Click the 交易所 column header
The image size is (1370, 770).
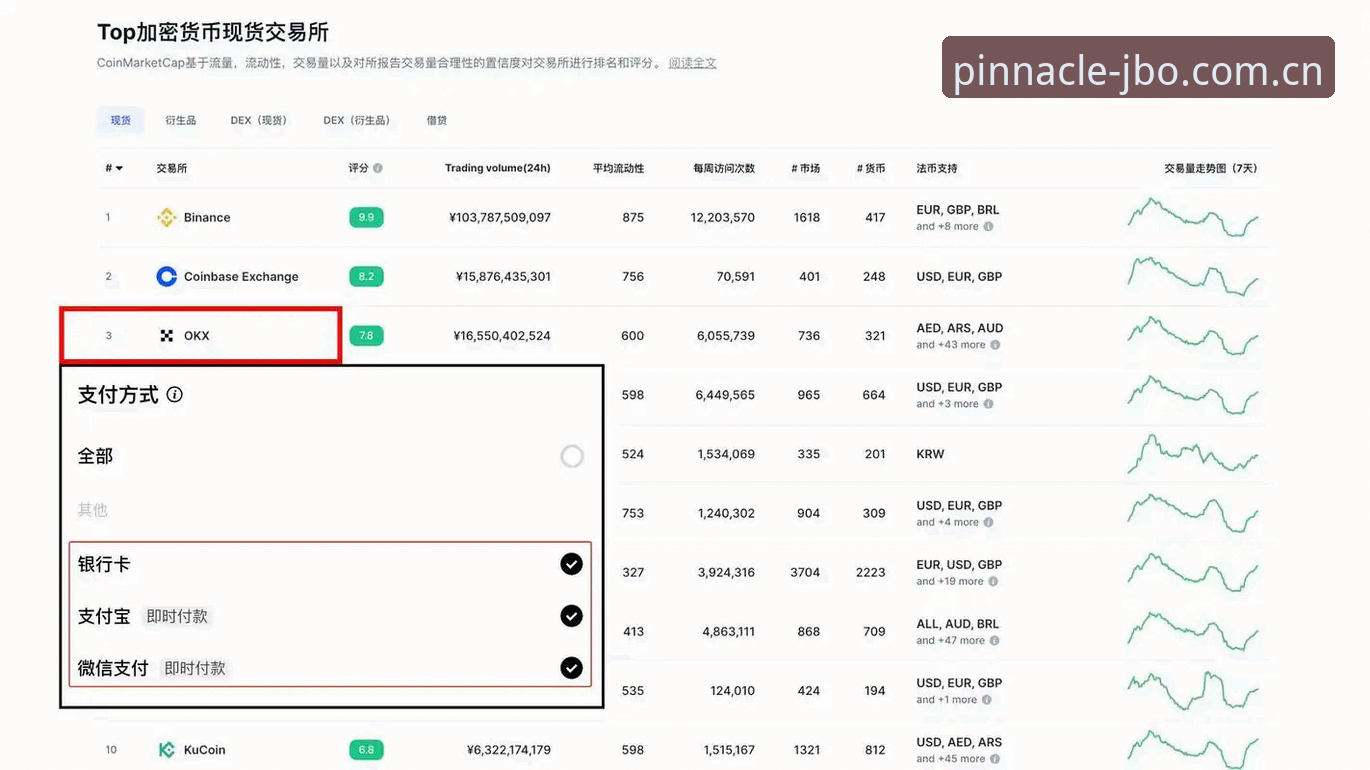click(172, 168)
